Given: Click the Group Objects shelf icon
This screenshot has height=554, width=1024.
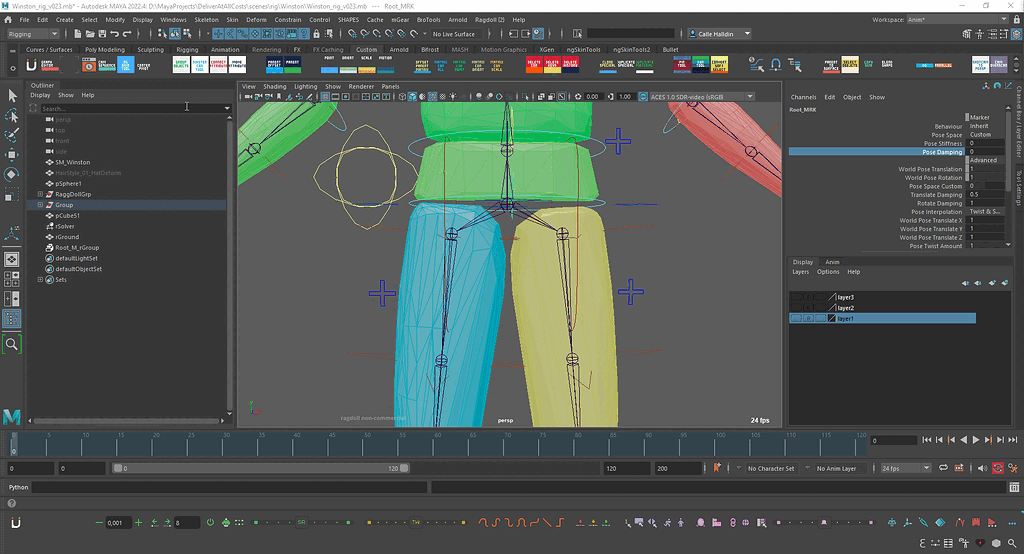Looking at the screenshot, I should tap(181, 65).
